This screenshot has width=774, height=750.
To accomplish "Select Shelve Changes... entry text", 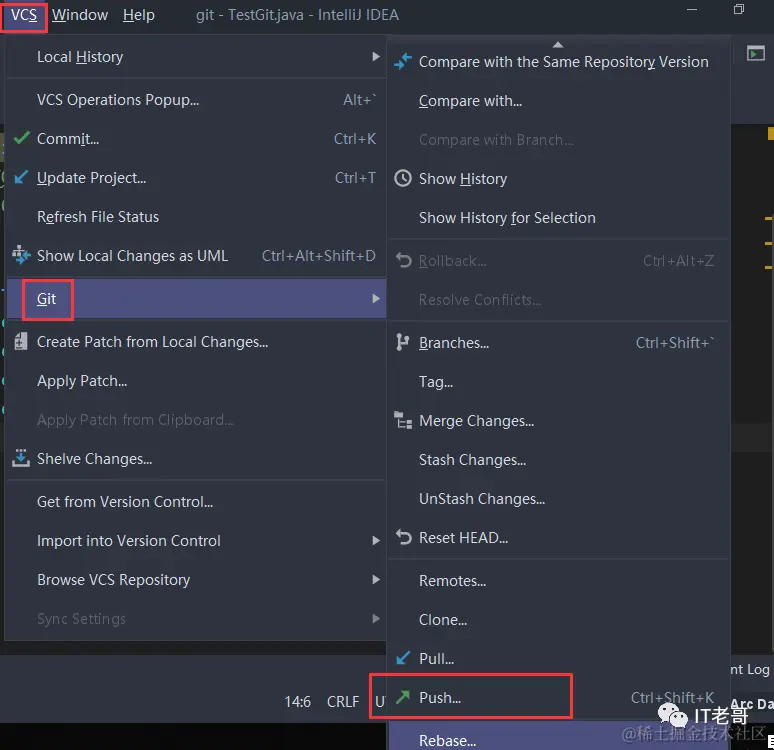I will tap(94, 459).
